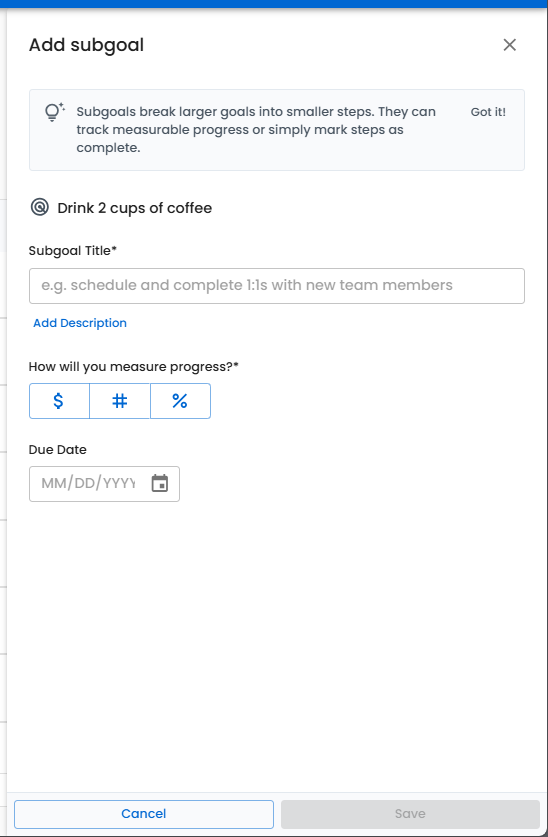Image resolution: width=548 pixels, height=837 pixels.
Task: Click the target goal icon
Action: click(39, 207)
